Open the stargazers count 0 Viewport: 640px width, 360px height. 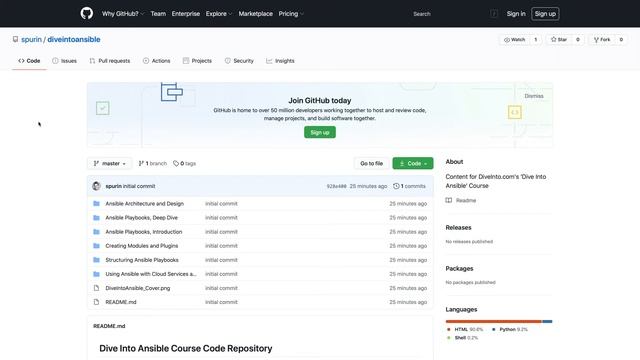click(x=578, y=40)
